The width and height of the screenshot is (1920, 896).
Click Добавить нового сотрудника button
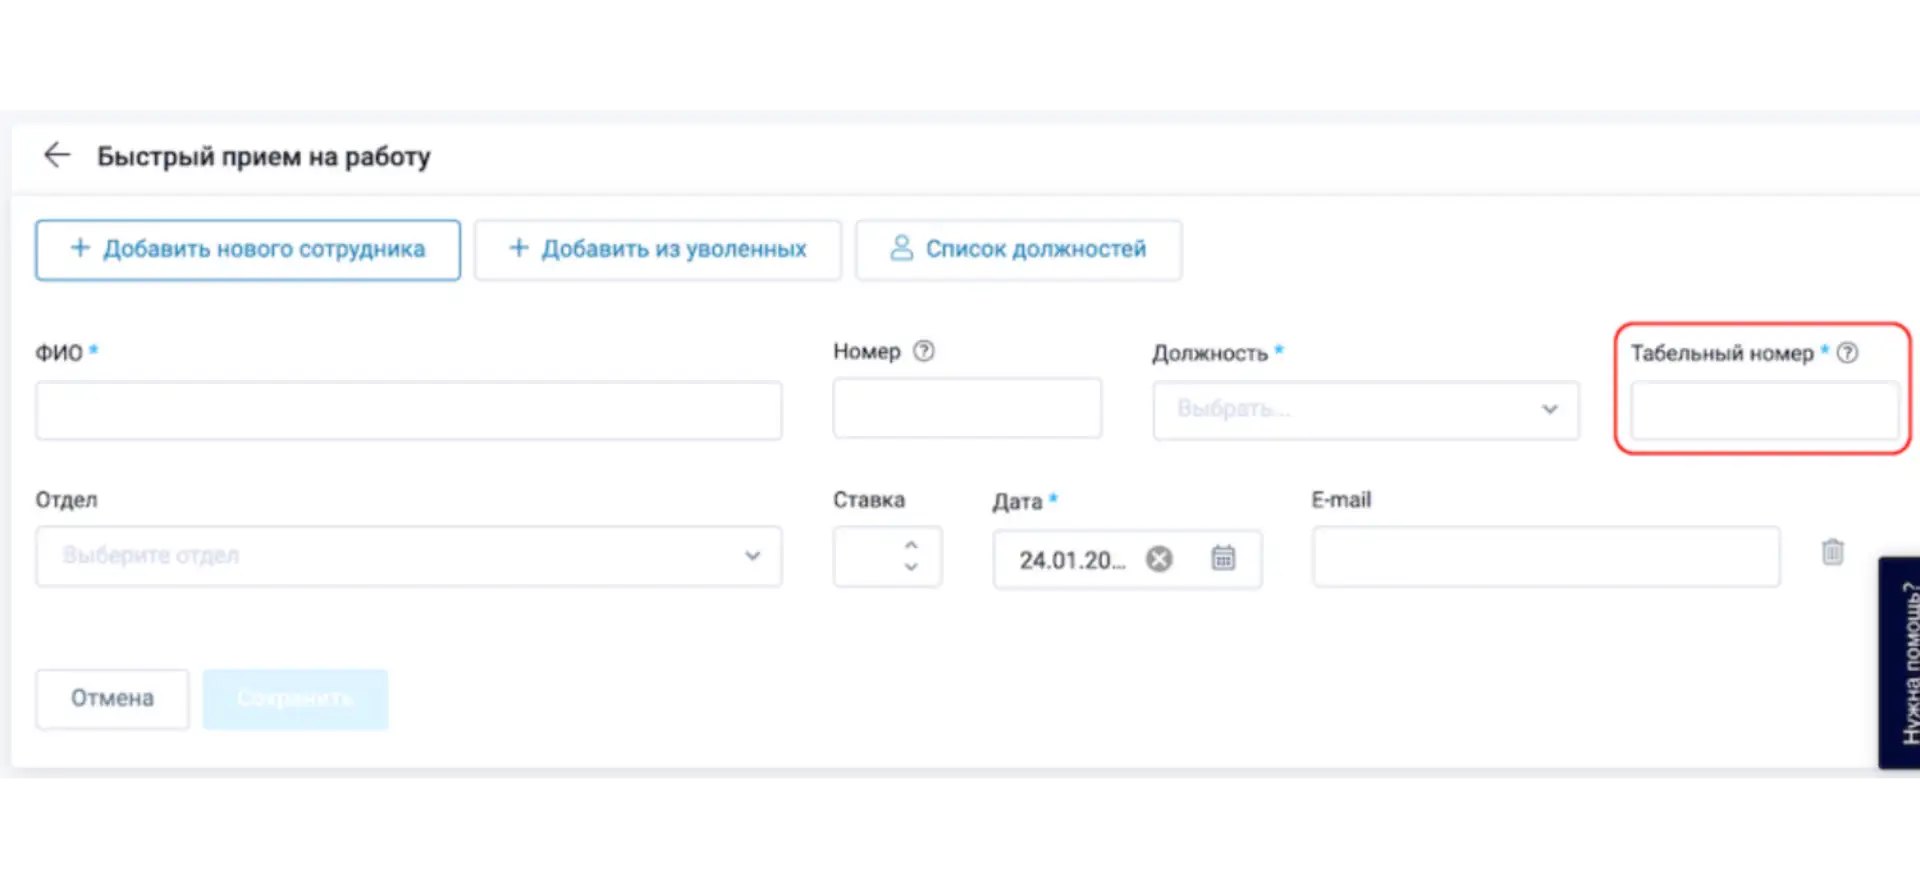pyautogui.click(x=248, y=250)
